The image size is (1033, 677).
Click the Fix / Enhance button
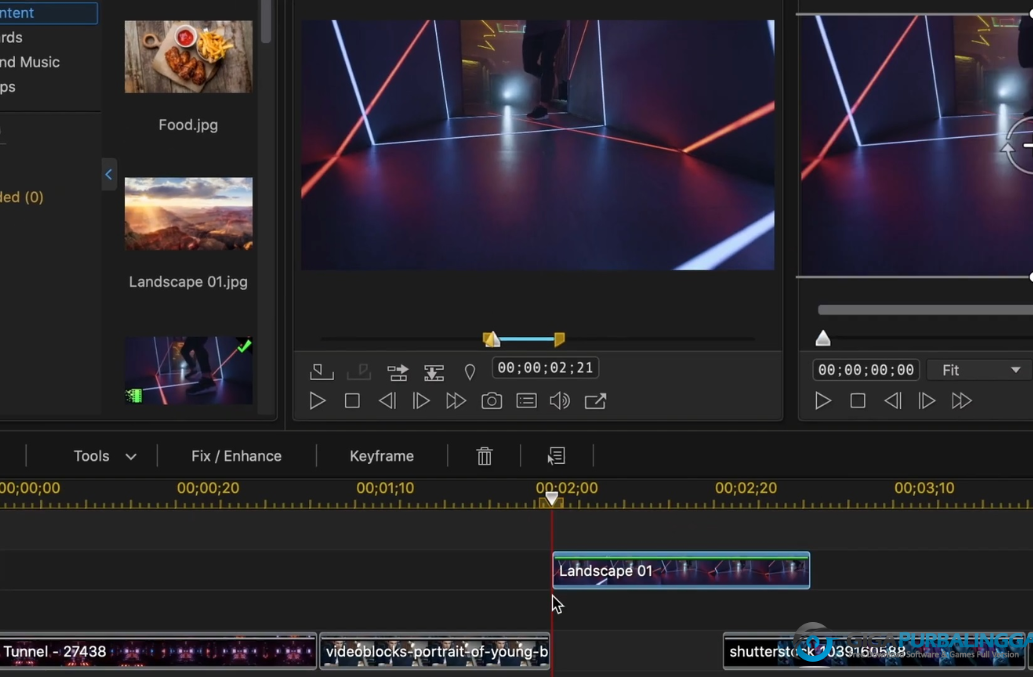pyautogui.click(x=237, y=456)
